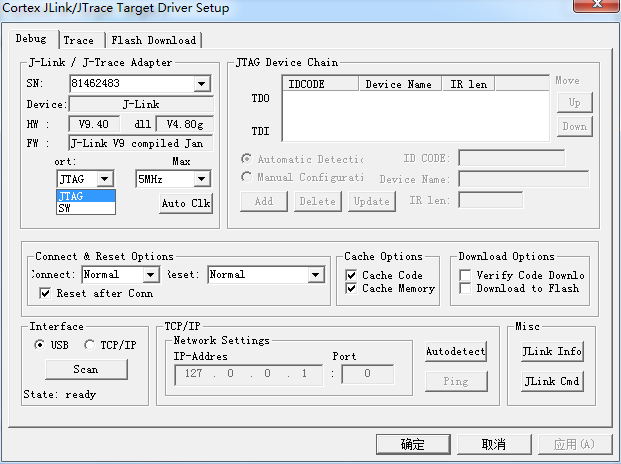This screenshot has width=621, height=464.
Task: Cancel with the 取消 button
Action: tap(494, 444)
